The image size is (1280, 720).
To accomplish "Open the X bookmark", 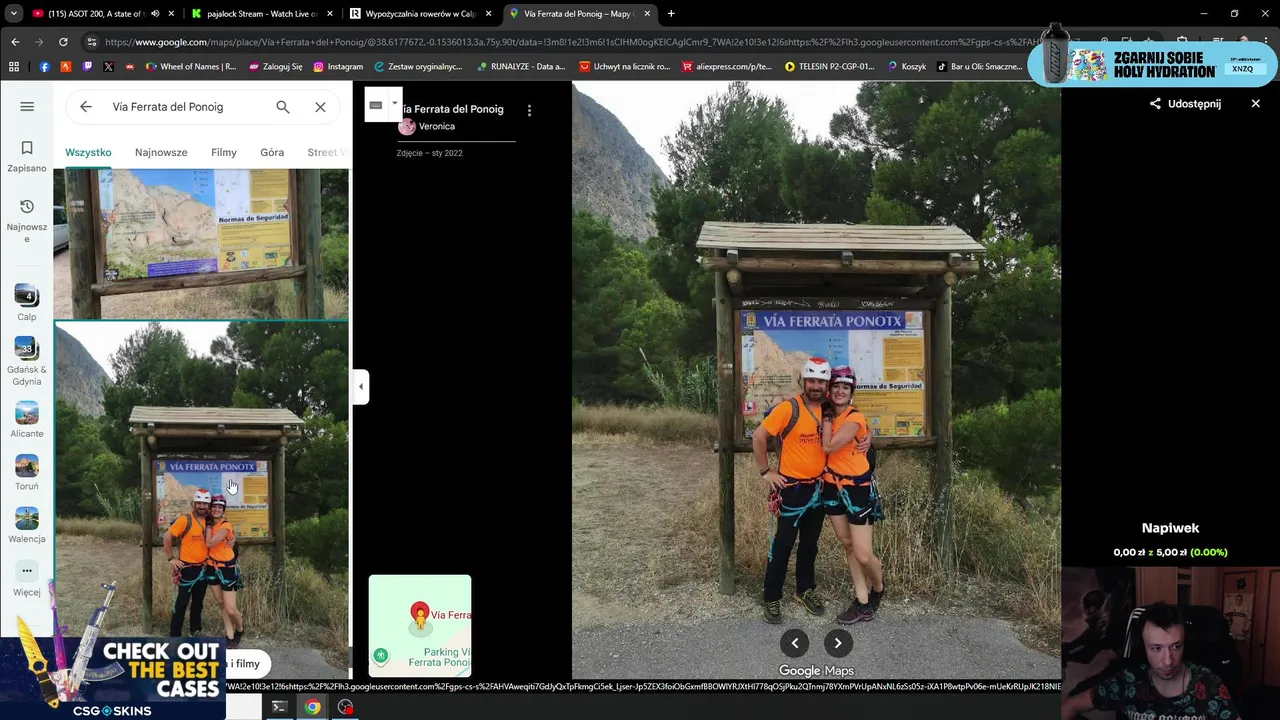I will point(108,67).
